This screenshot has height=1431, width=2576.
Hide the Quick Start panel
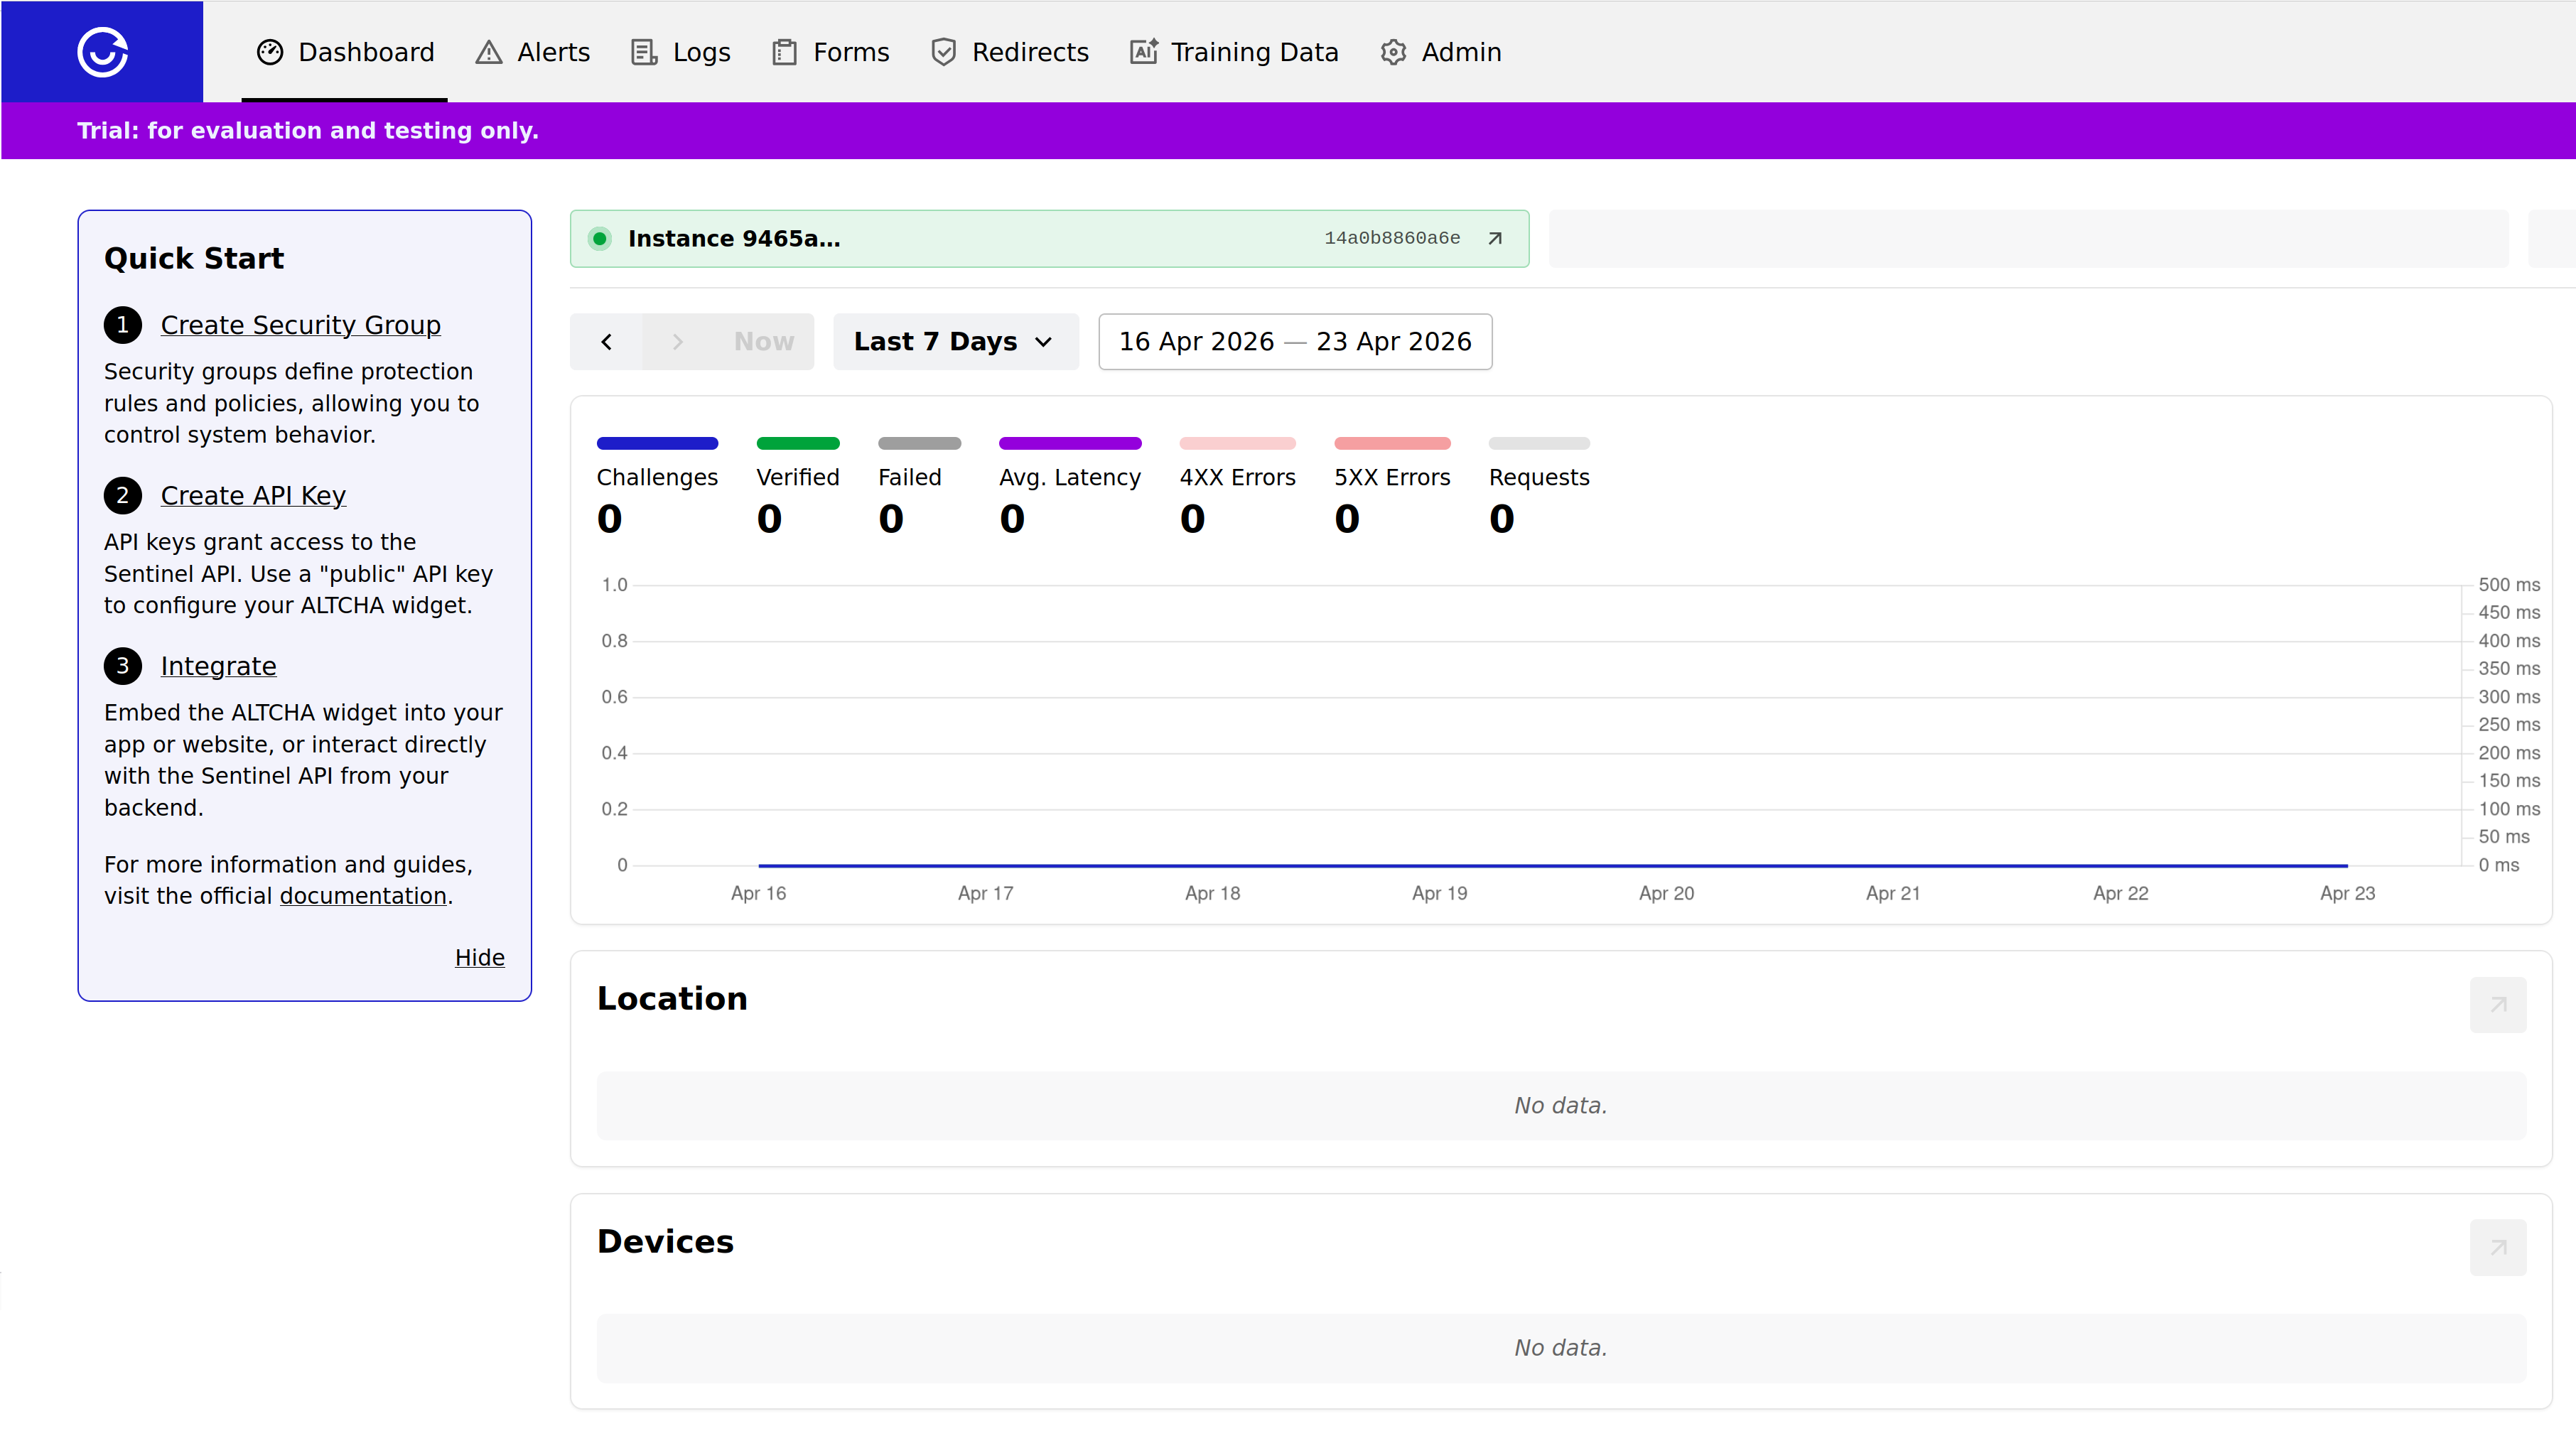click(479, 957)
